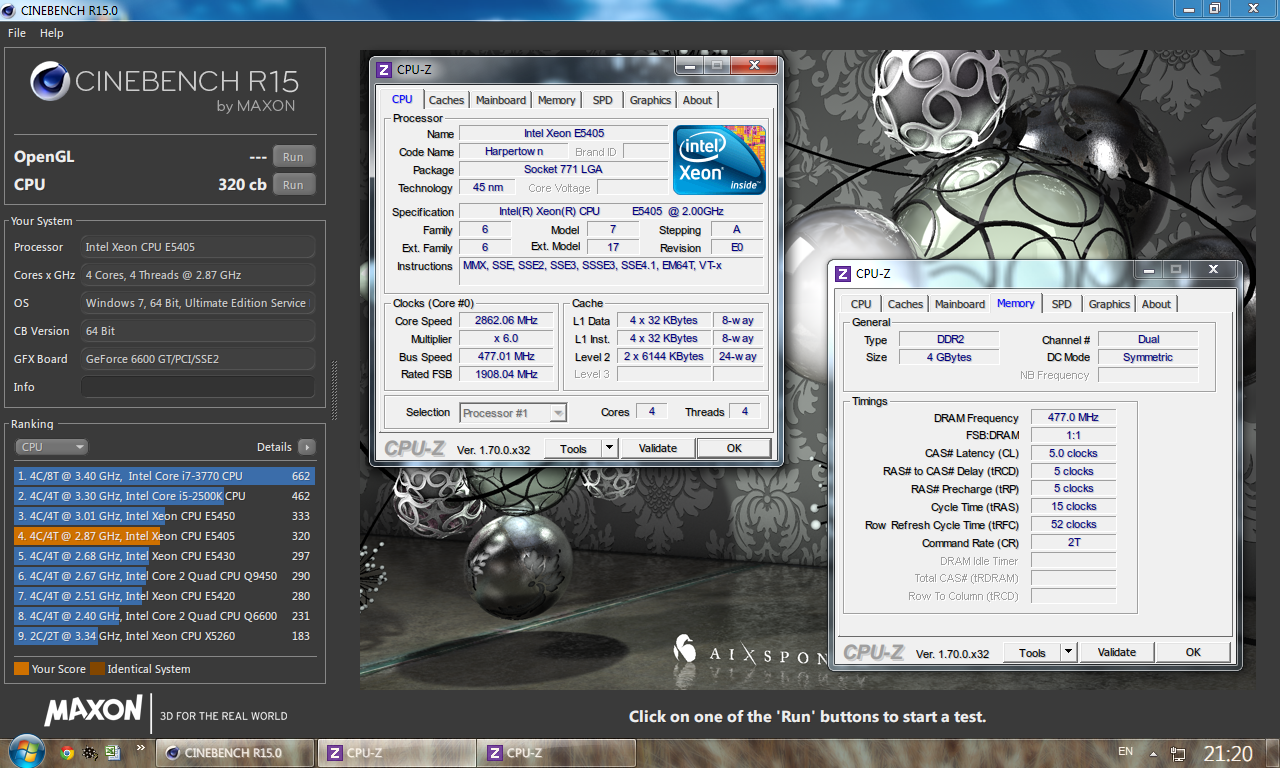The height and width of the screenshot is (768, 1280).
Task: Open Mainboard tab in front CPU-Z window
Action: (x=501, y=100)
